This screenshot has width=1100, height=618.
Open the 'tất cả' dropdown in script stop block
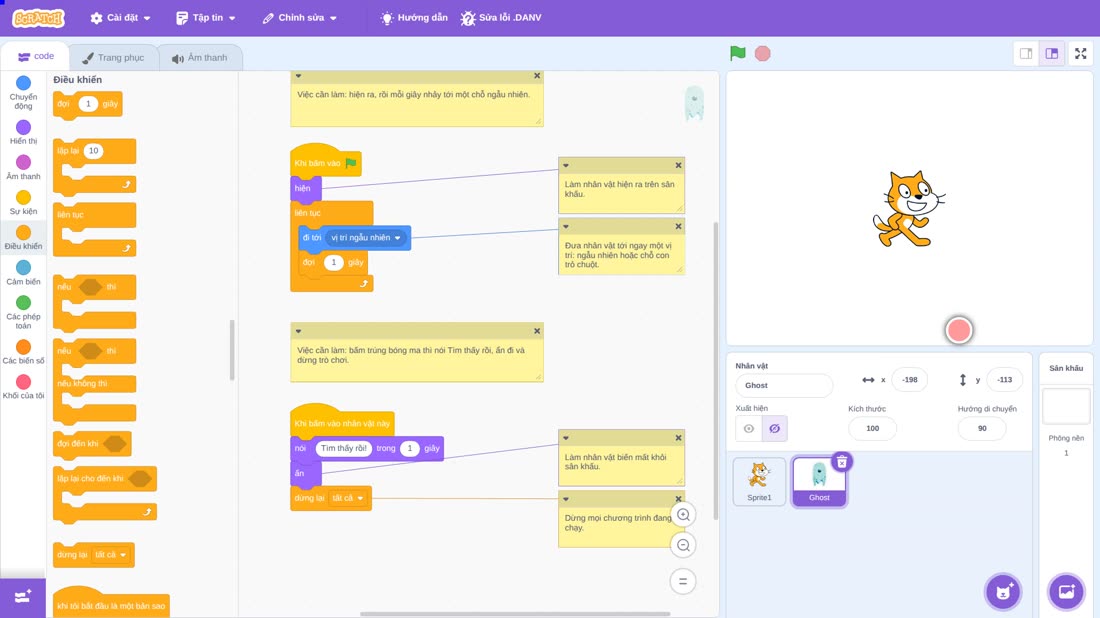point(348,498)
